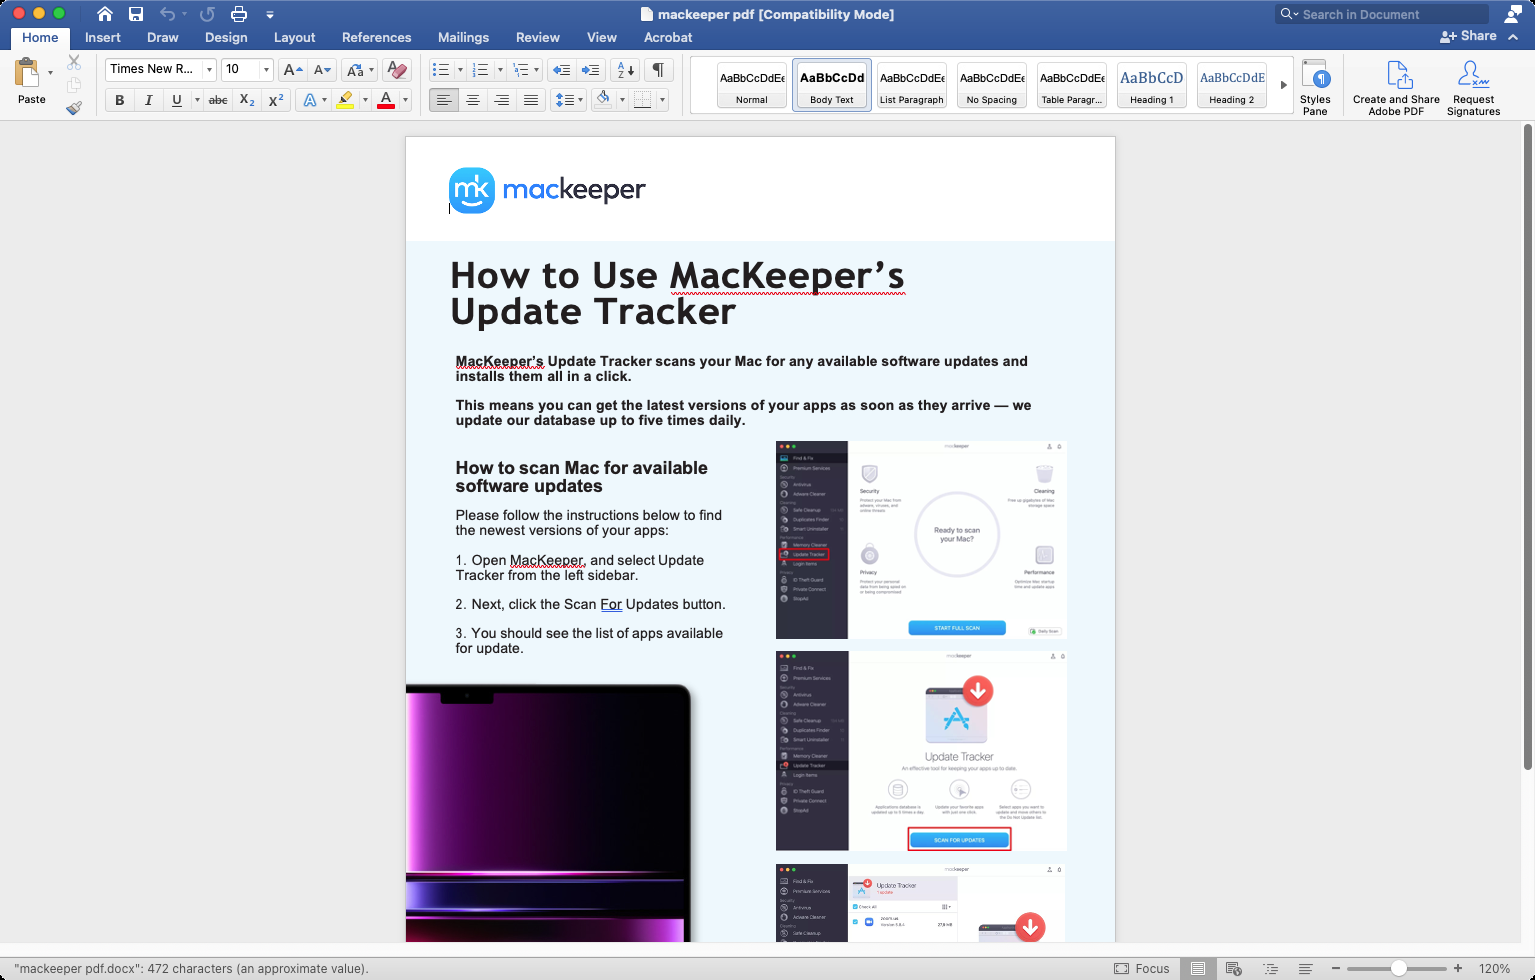This screenshot has width=1535, height=980.
Task: Toggle Bold formatting
Action: point(120,100)
